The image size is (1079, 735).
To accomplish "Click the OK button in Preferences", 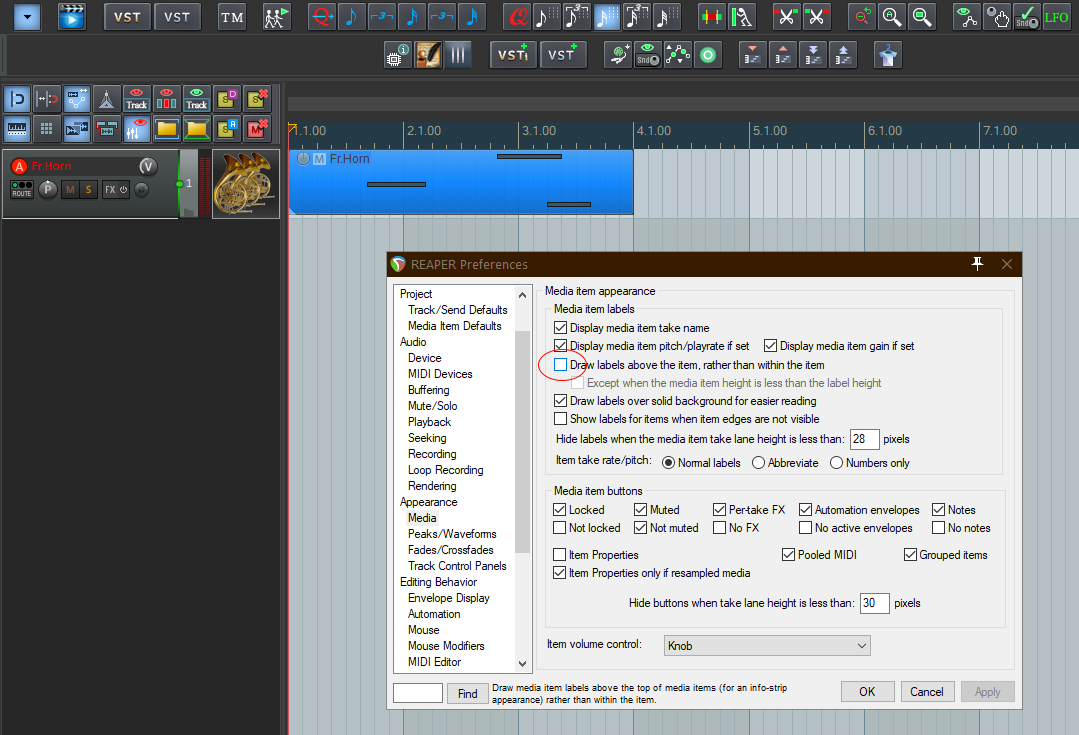I will 867,691.
